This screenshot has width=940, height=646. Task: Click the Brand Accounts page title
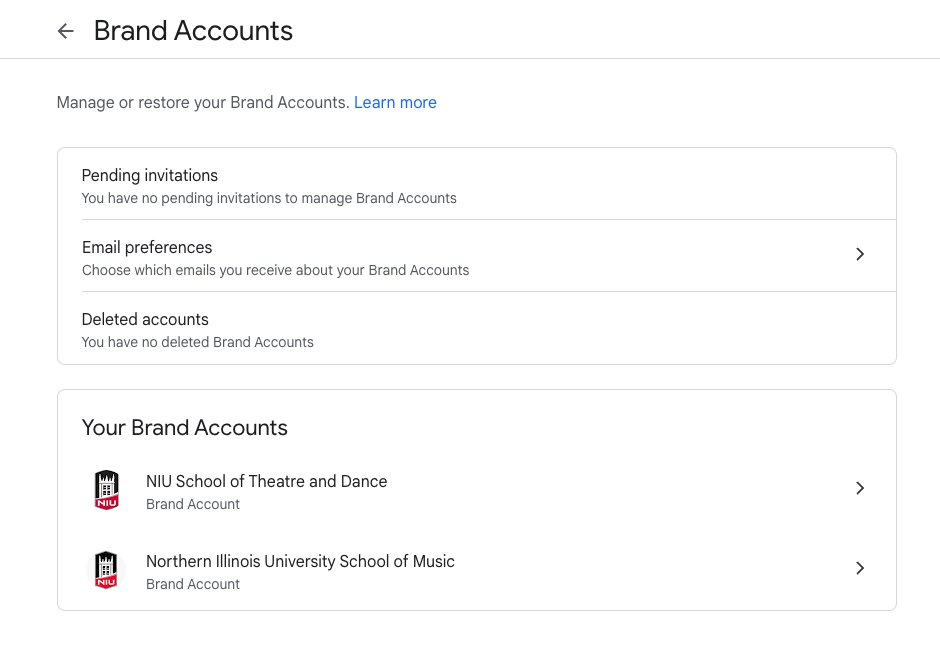(193, 31)
